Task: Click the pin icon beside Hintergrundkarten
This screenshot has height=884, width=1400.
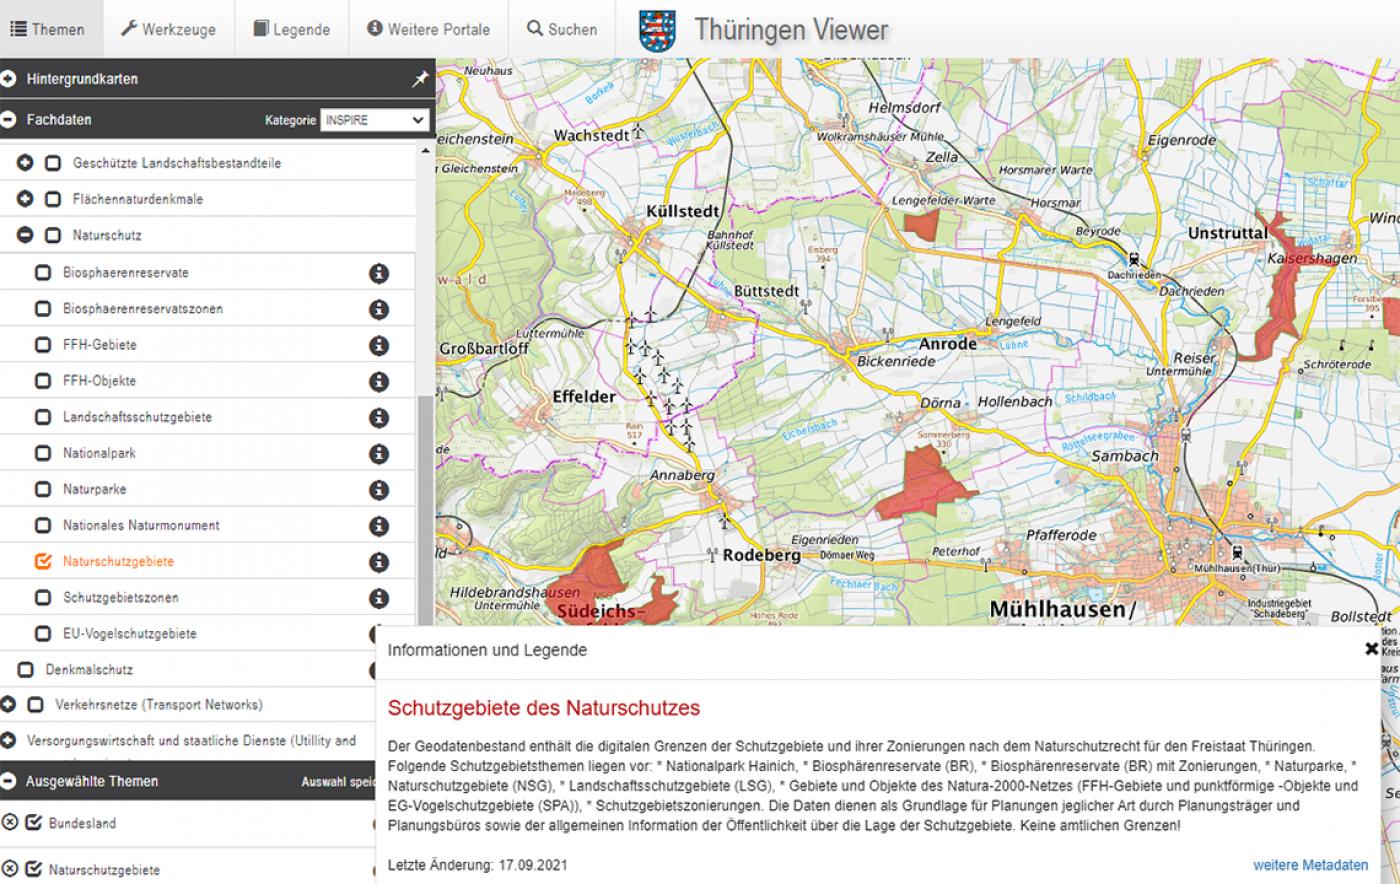Action: [420, 80]
